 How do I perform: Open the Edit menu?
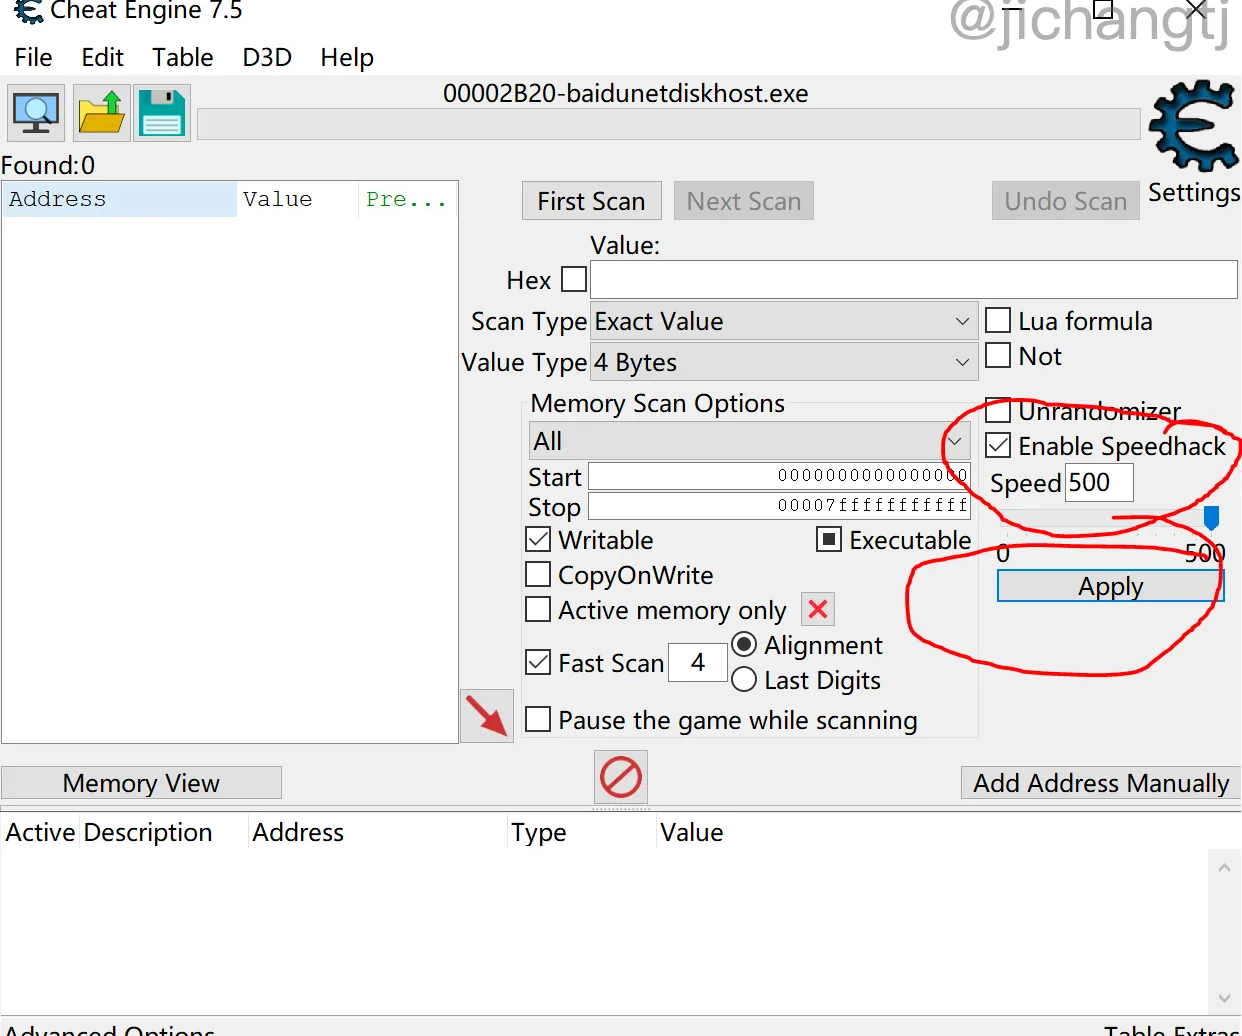pos(103,57)
